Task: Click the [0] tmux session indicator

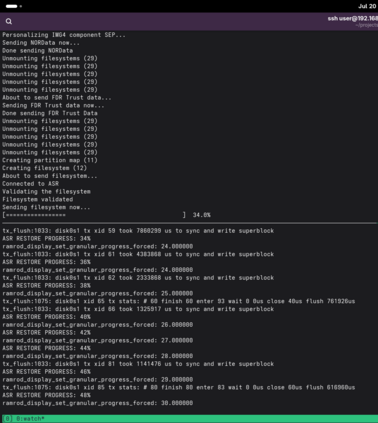Action: [x=8, y=419]
